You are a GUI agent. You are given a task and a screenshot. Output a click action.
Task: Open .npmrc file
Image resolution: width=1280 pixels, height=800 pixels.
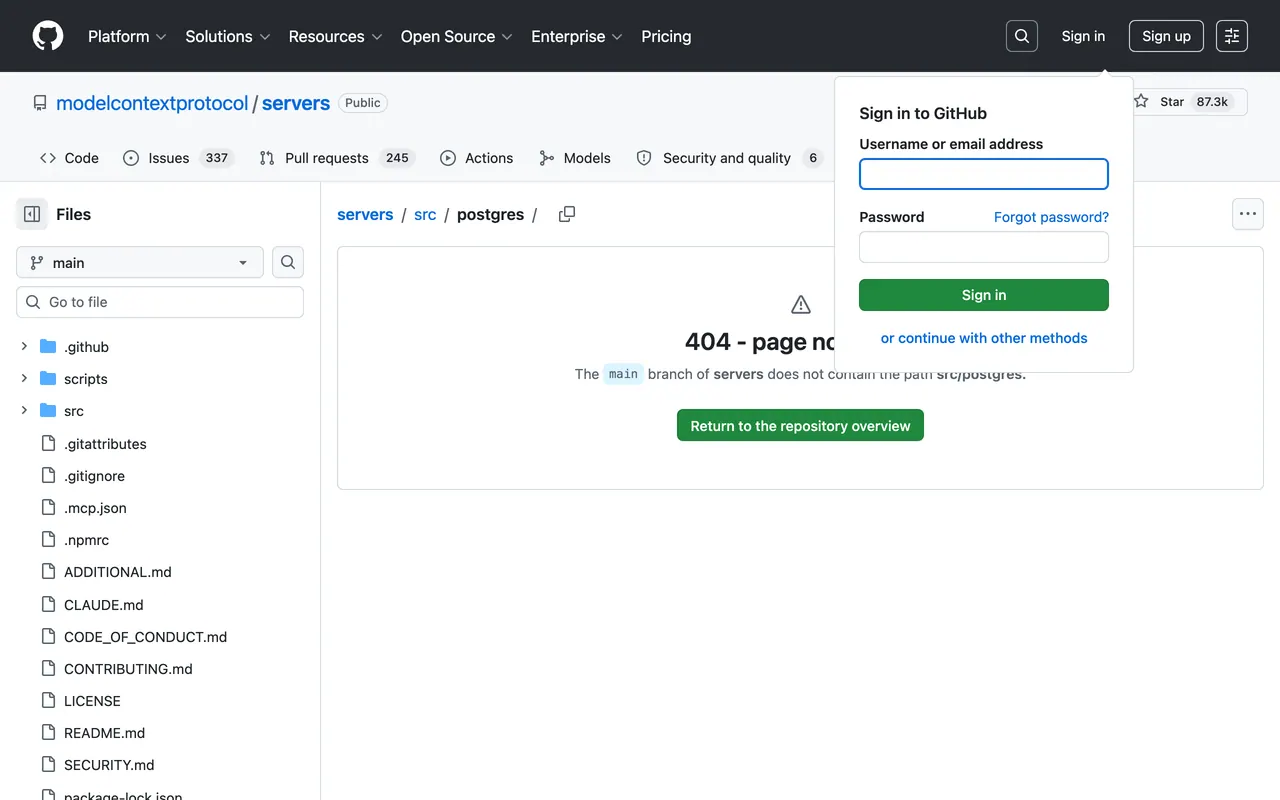86,540
